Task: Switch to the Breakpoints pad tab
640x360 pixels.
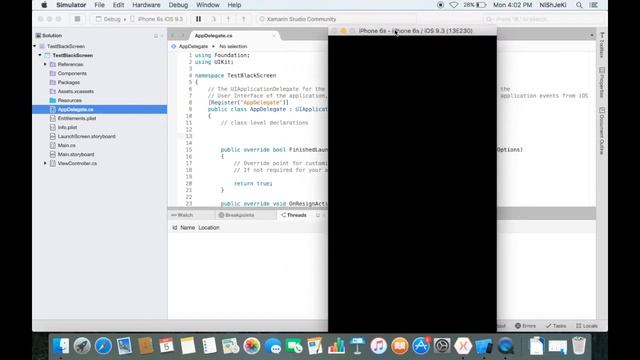Action: coord(236,215)
